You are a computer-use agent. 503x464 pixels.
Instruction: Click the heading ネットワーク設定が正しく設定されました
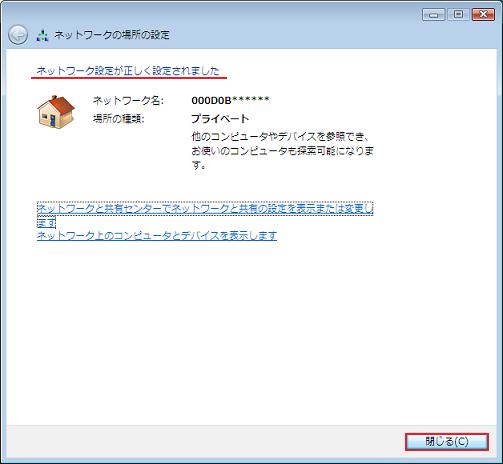[128, 71]
